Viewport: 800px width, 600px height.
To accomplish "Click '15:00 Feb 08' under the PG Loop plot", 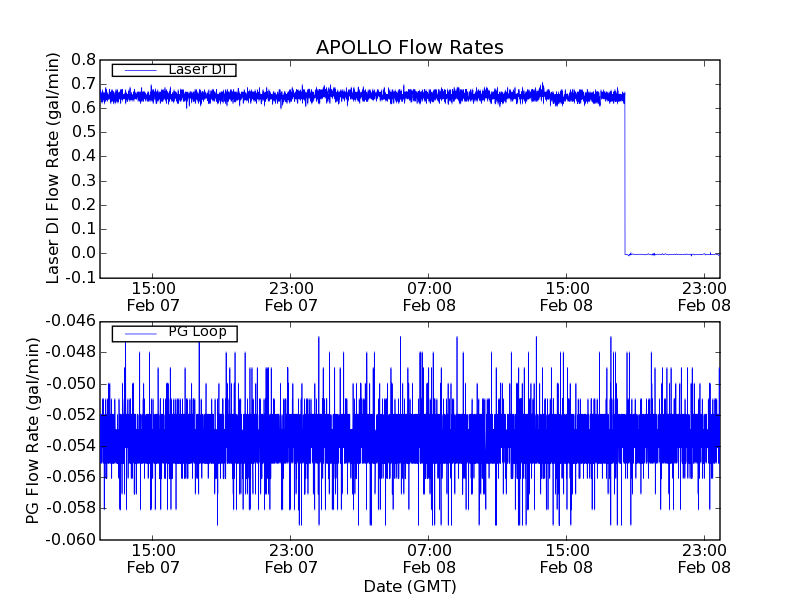I will click(566, 559).
